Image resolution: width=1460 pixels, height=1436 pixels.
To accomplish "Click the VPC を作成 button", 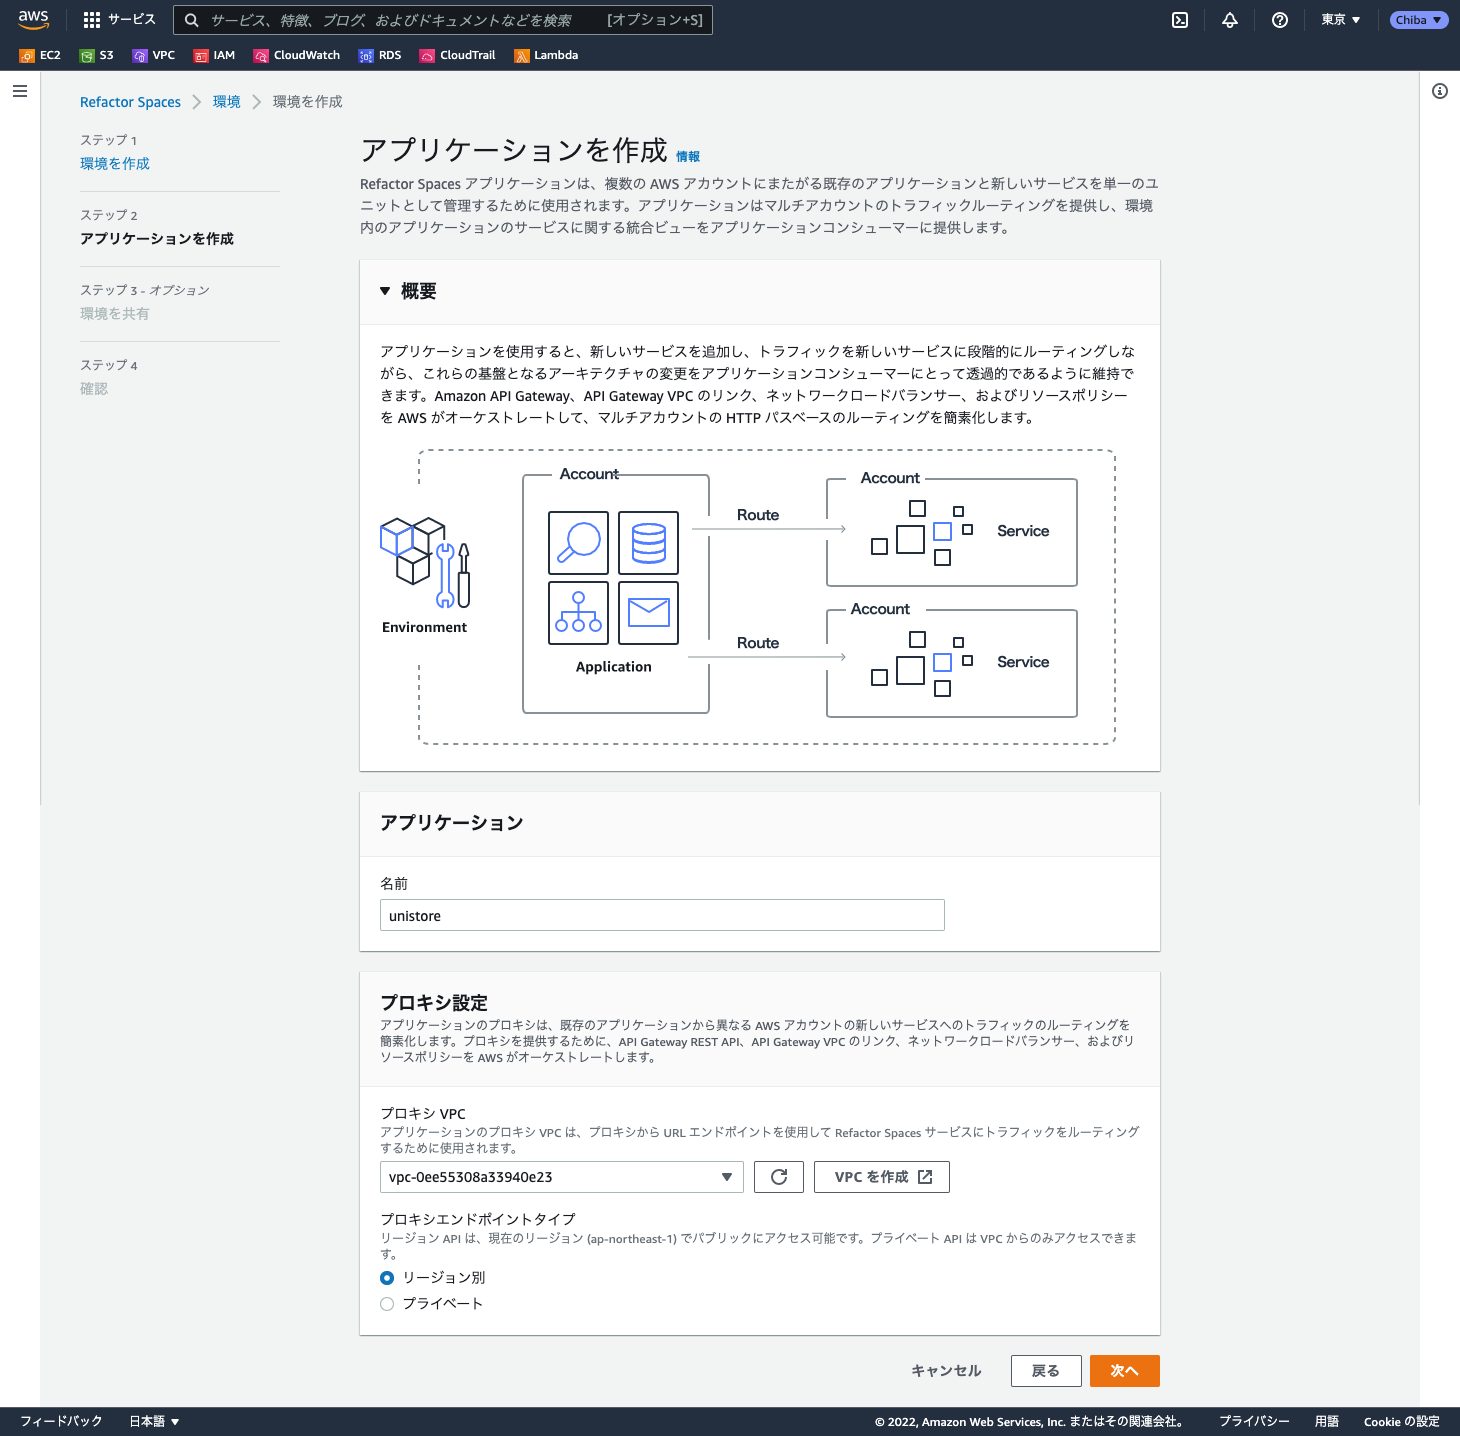I will click(x=881, y=1177).
